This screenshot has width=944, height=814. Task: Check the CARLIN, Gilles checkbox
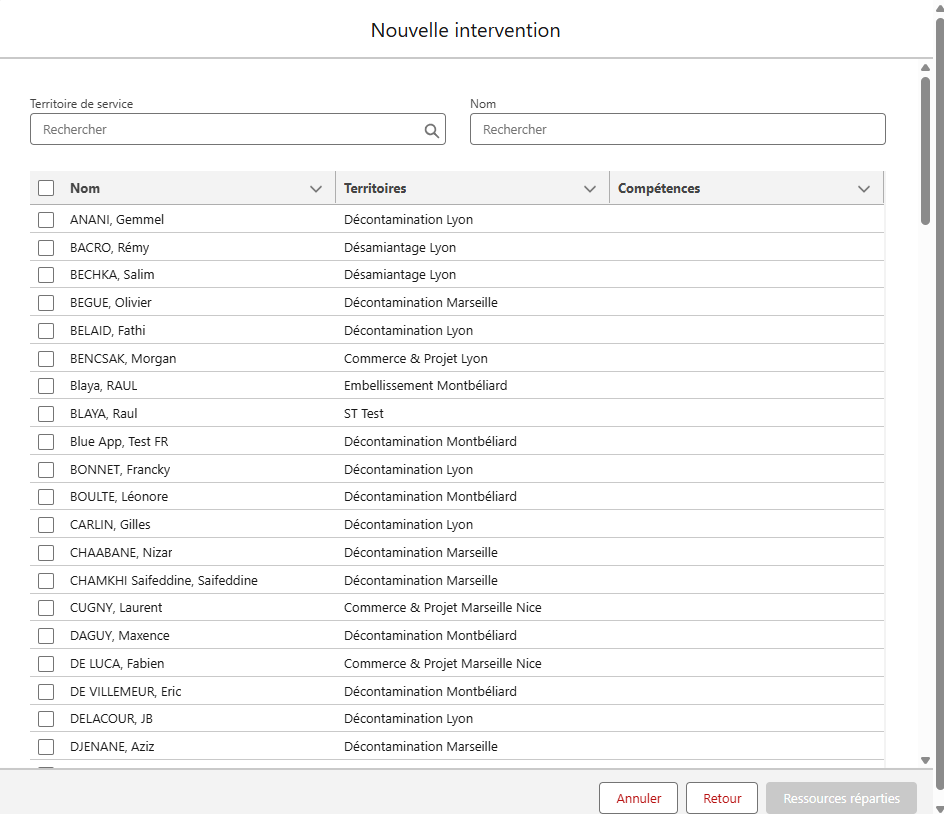[46, 525]
